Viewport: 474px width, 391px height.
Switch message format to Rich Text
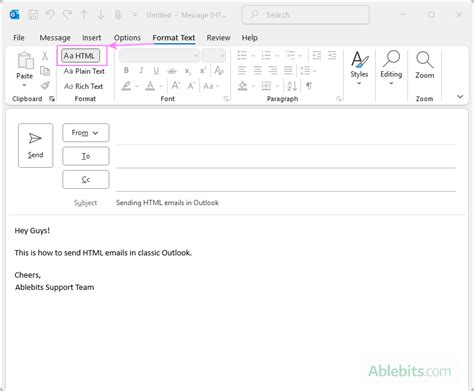[83, 86]
